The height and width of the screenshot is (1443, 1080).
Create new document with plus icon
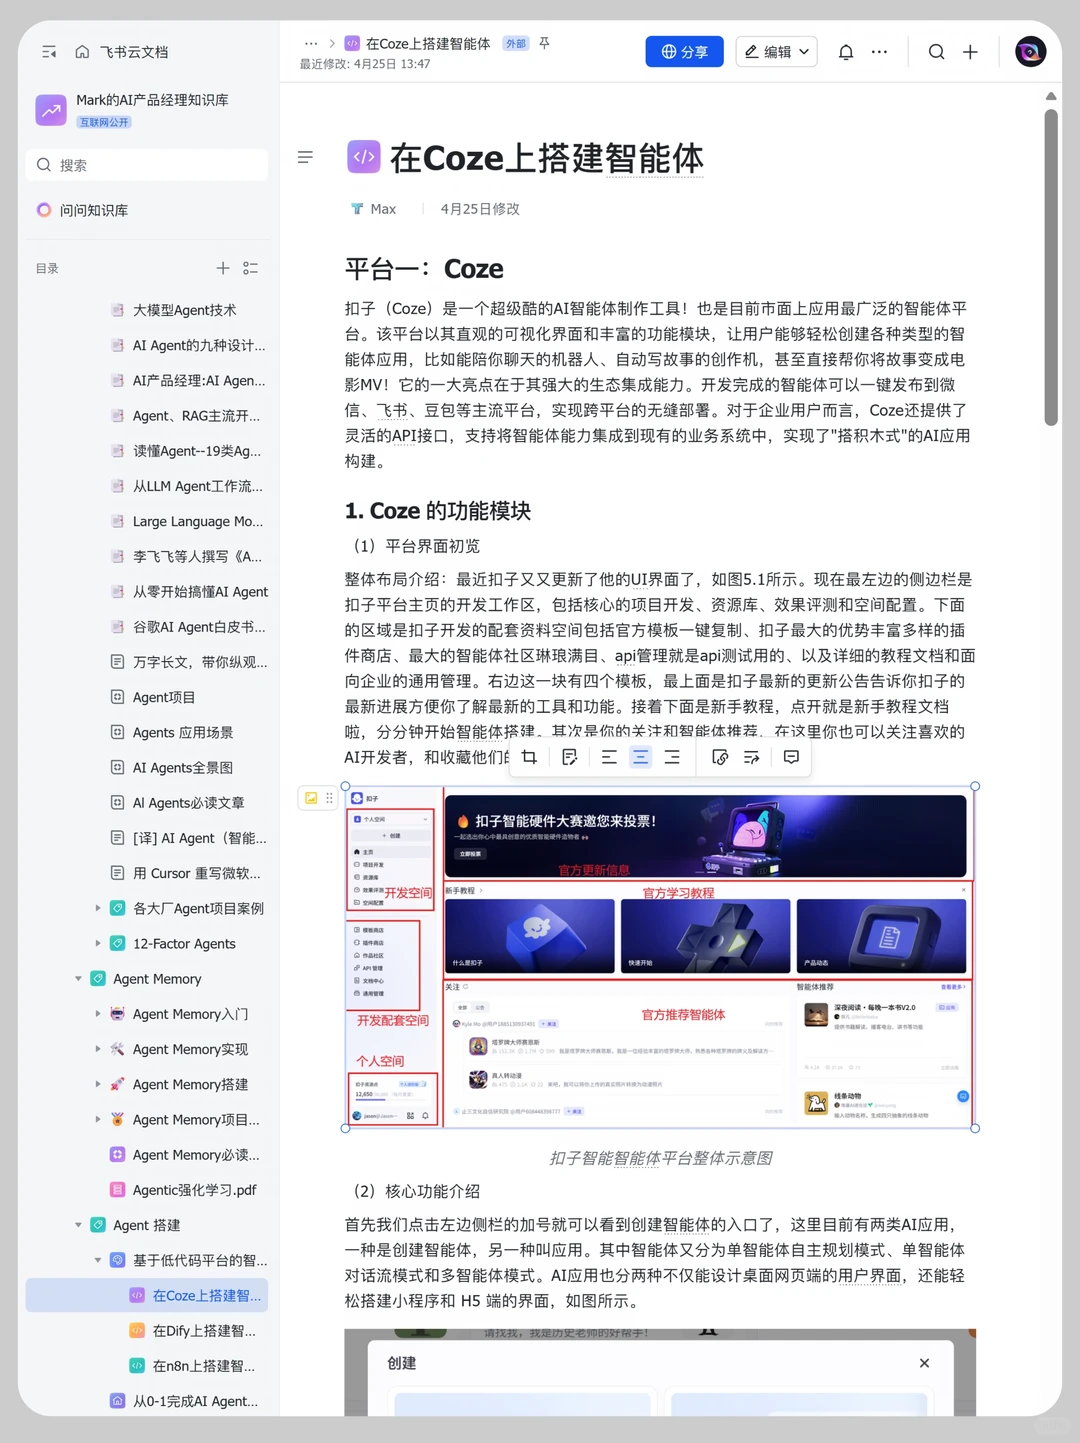coord(970,52)
